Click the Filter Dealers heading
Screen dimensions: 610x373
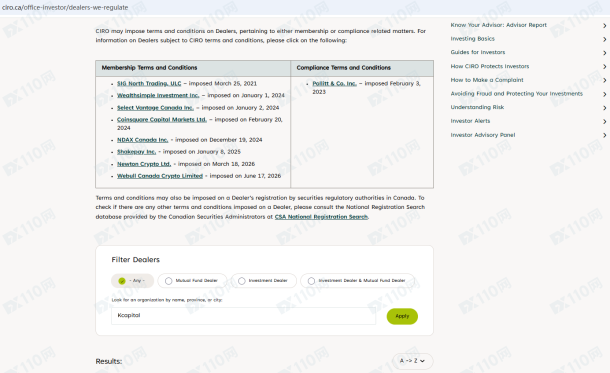tap(135, 260)
